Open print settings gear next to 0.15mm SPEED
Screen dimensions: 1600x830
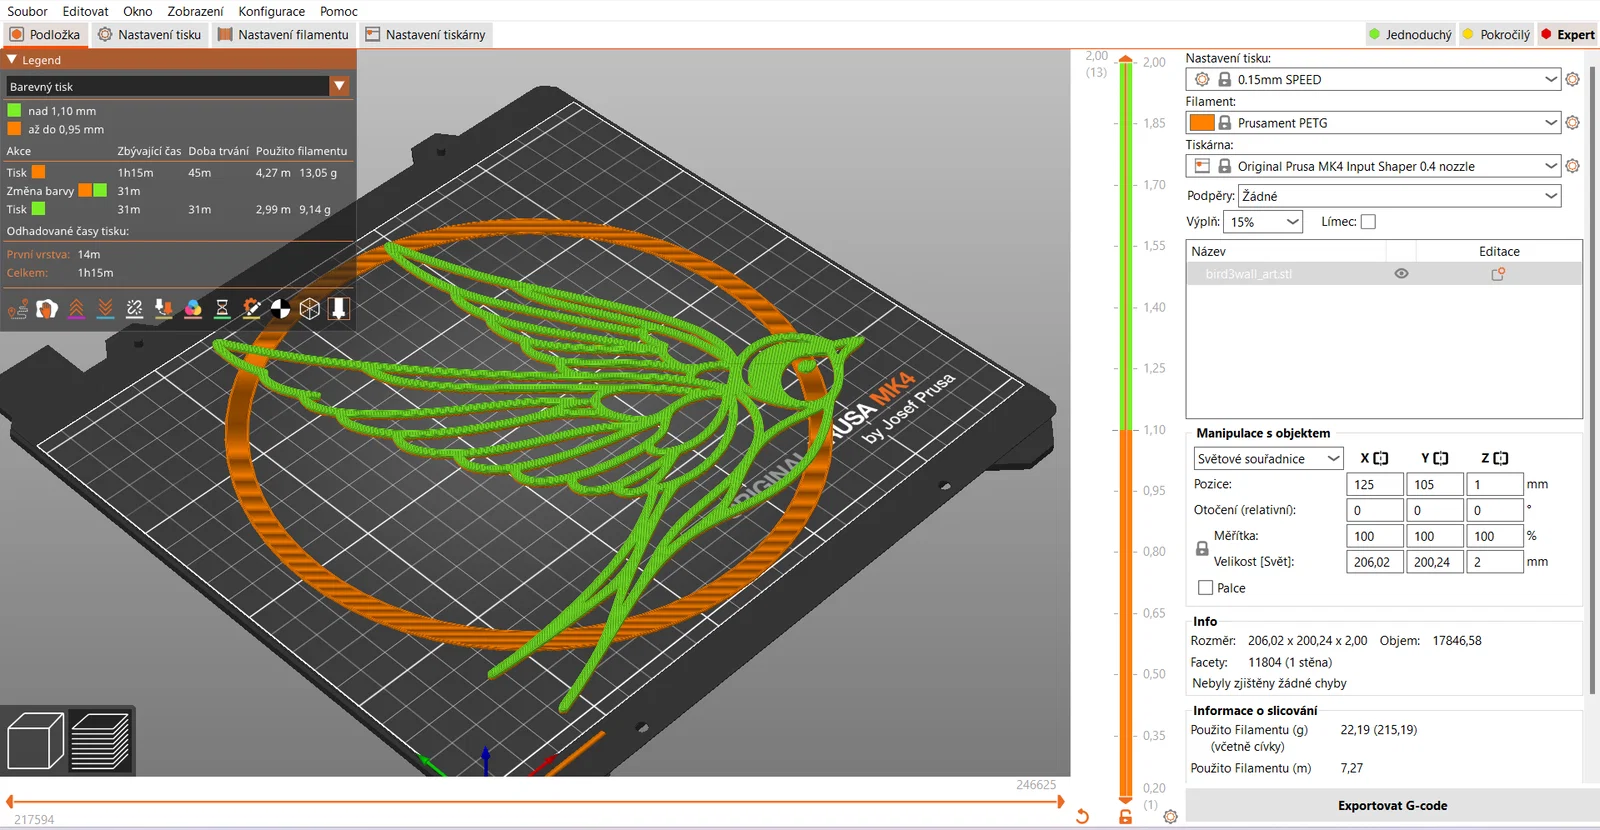pos(1573,79)
